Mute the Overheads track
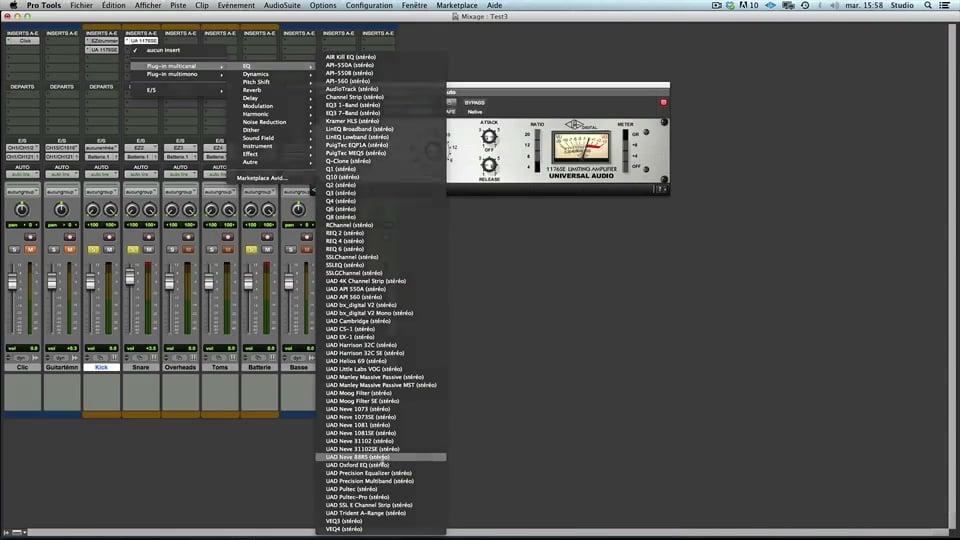This screenshot has height=540, width=960. pos(188,249)
